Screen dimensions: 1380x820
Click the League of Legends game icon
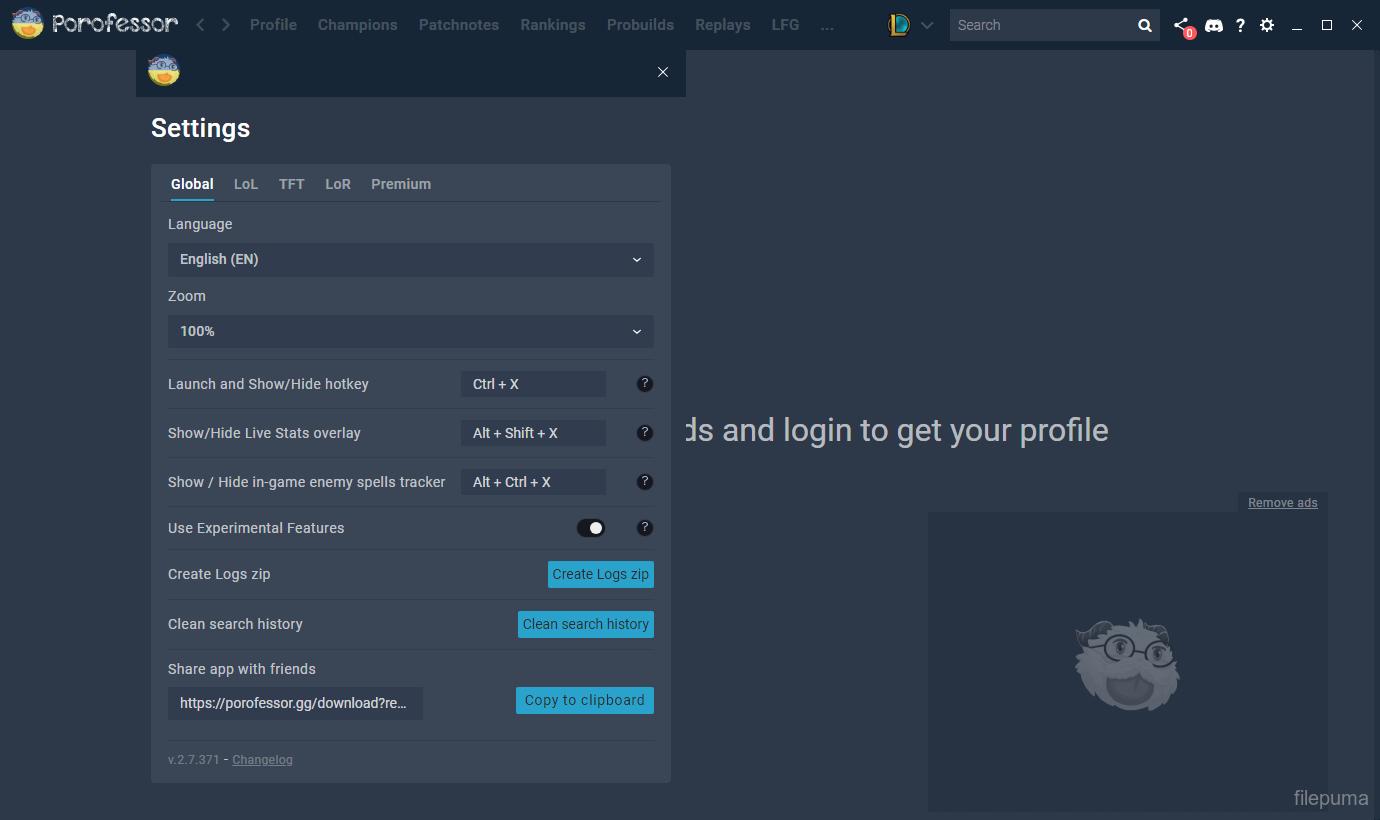pyautogui.click(x=899, y=25)
